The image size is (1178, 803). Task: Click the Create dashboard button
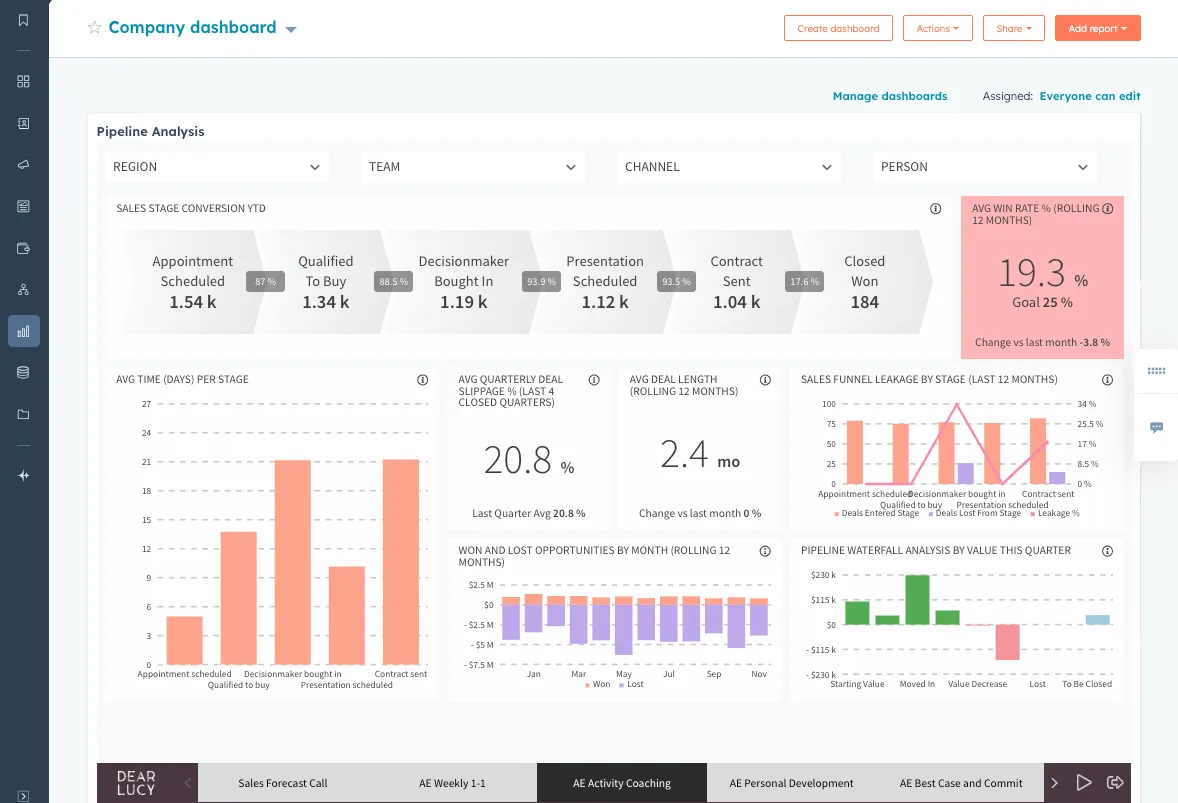tap(838, 28)
